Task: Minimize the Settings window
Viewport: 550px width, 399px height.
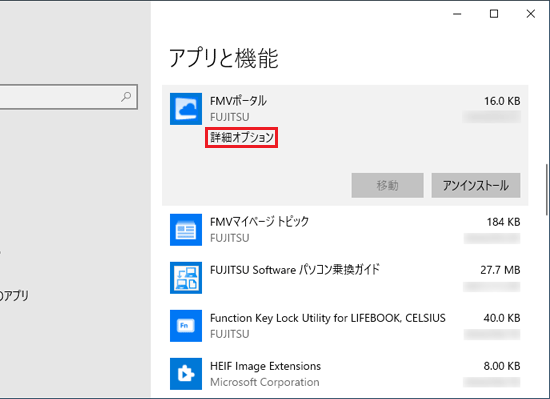Action: coord(457,14)
